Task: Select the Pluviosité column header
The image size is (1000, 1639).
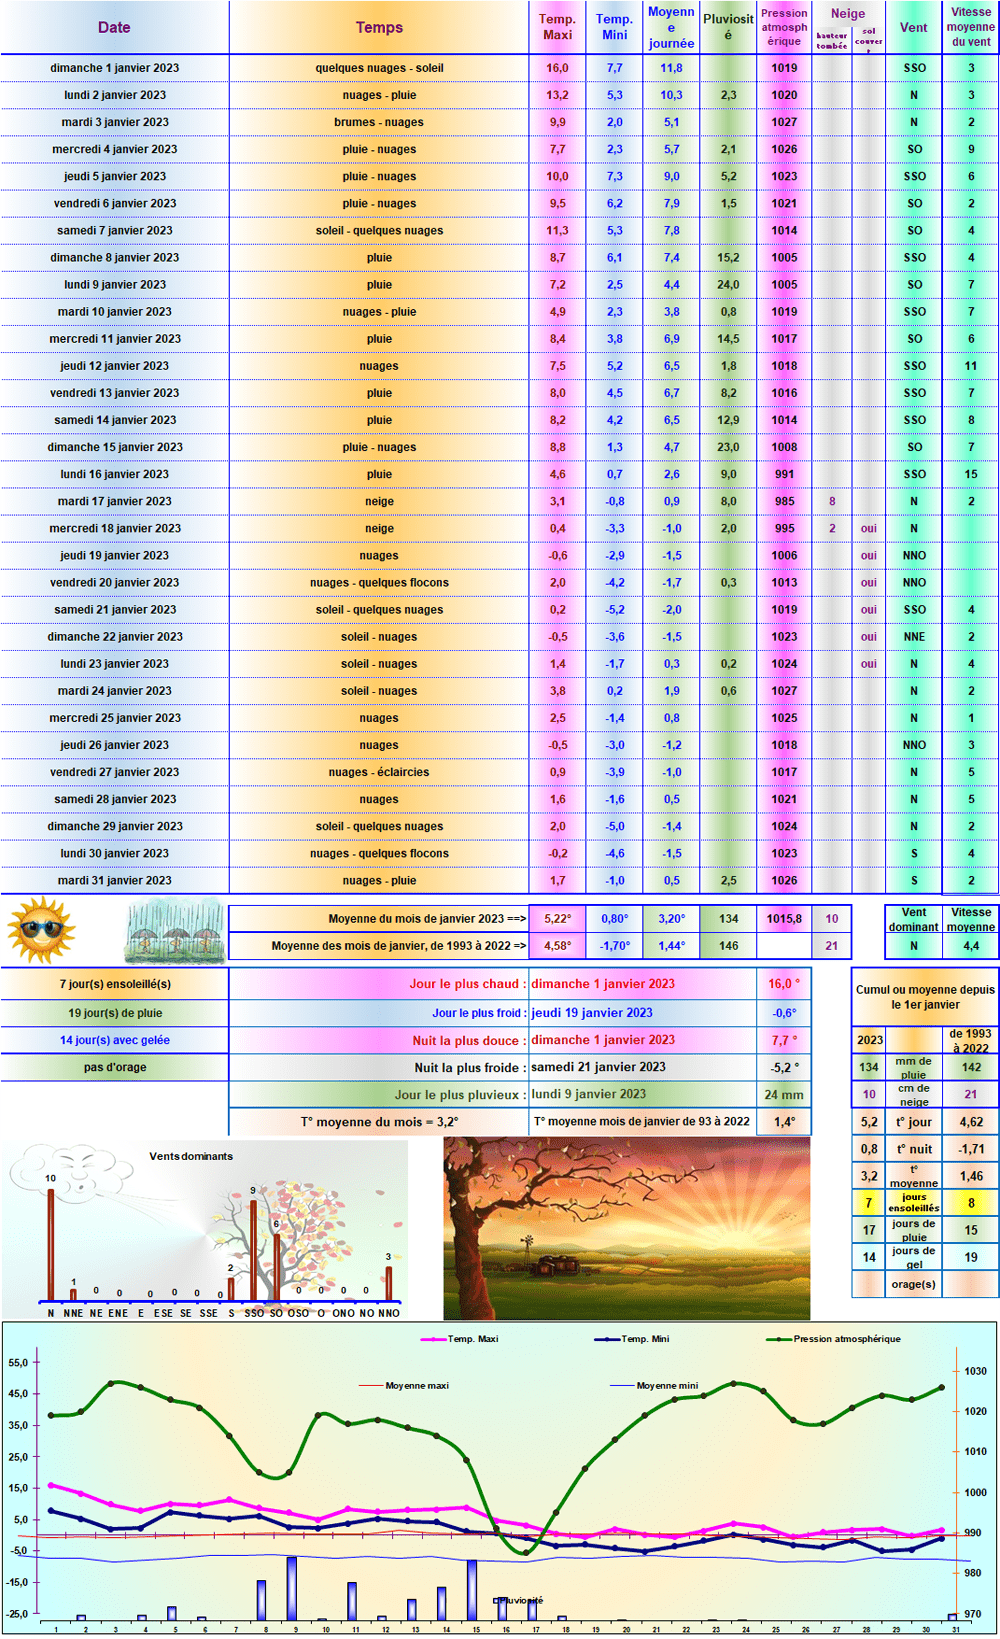Action: pos(728,28)
